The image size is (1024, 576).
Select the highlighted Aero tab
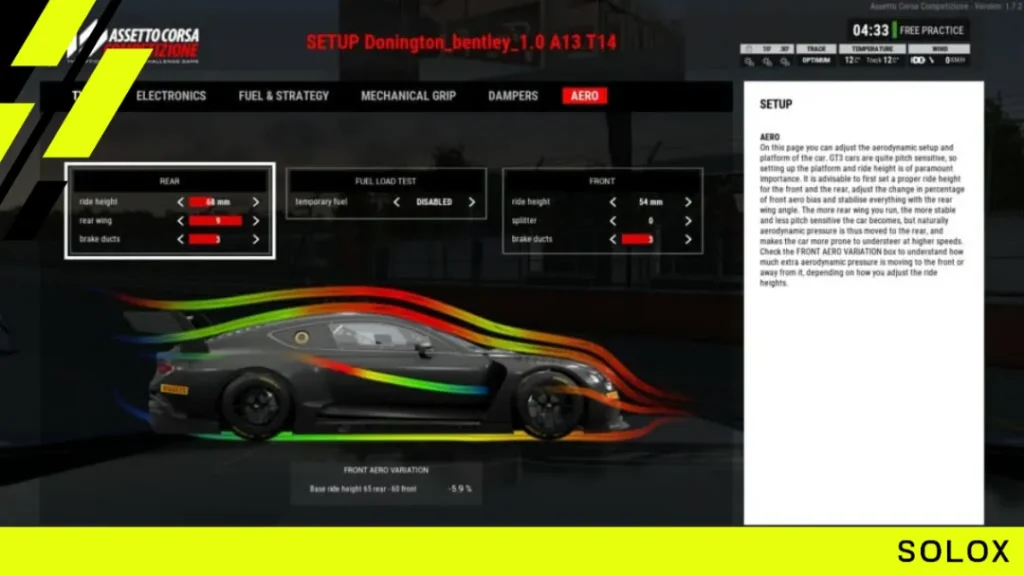[x=584, y=96]
